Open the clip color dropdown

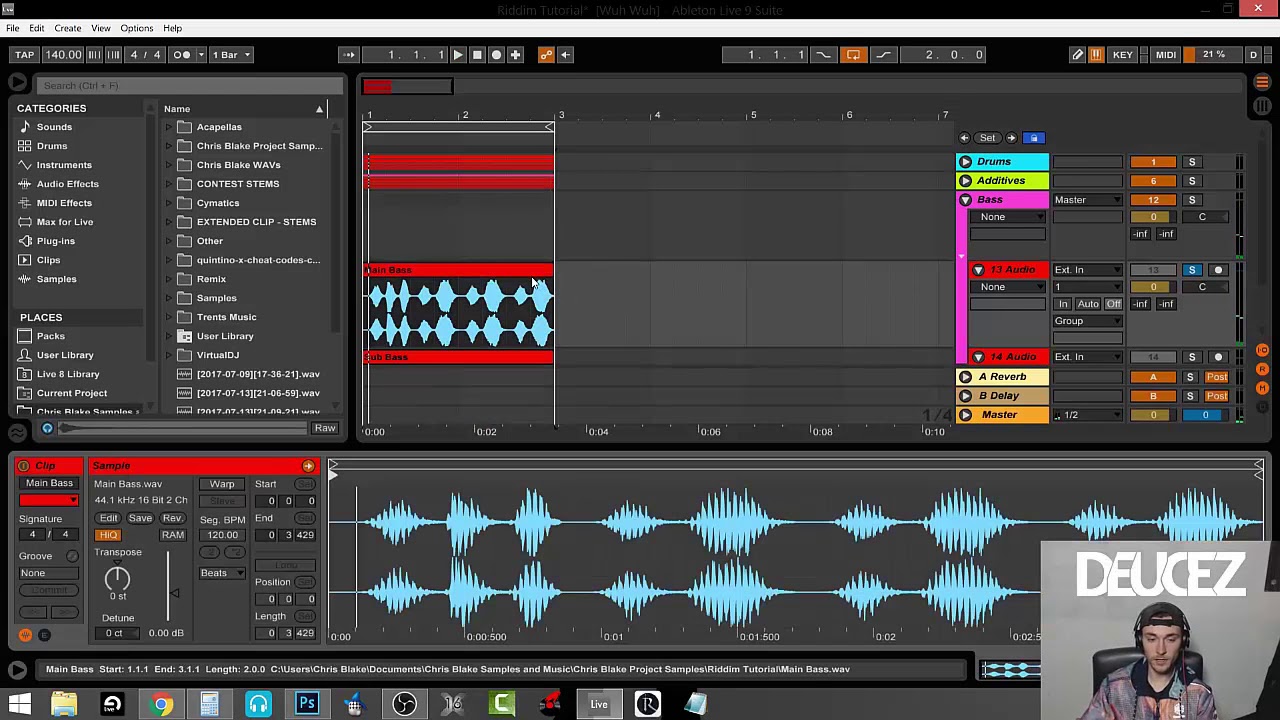[x=49, y=500]
